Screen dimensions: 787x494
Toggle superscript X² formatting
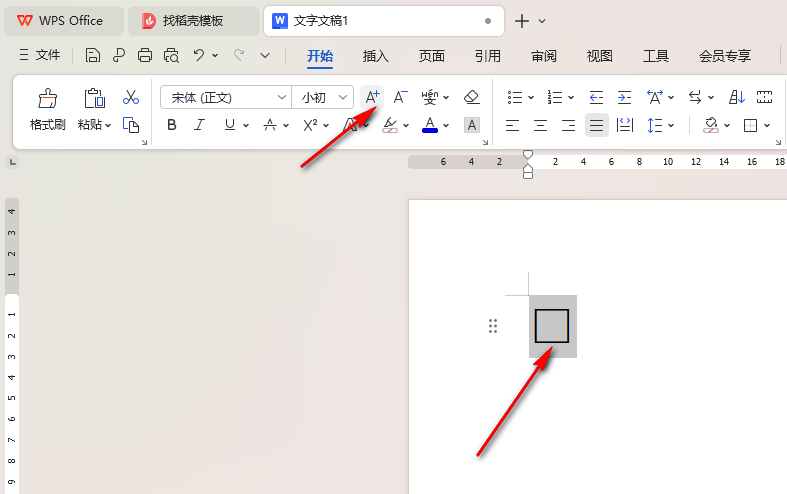point(310,125)
